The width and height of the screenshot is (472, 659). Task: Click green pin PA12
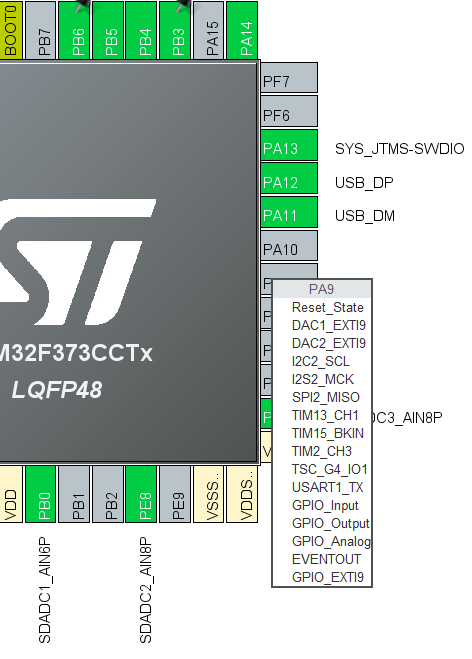[289, 179]
